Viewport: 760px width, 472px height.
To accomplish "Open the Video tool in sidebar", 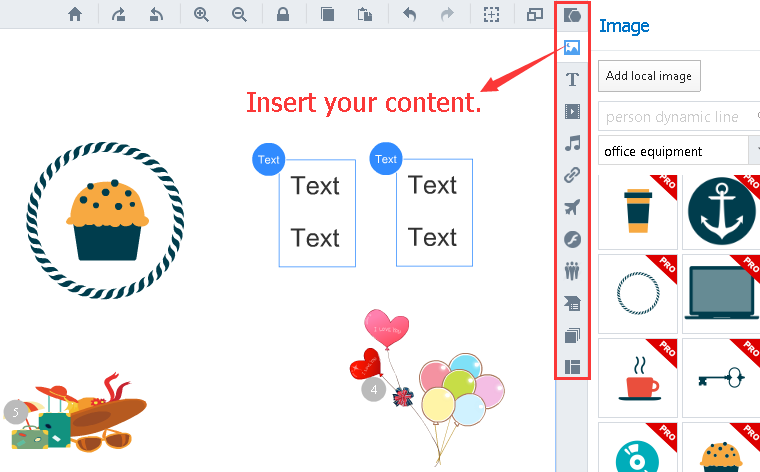I will click(572, 111).
